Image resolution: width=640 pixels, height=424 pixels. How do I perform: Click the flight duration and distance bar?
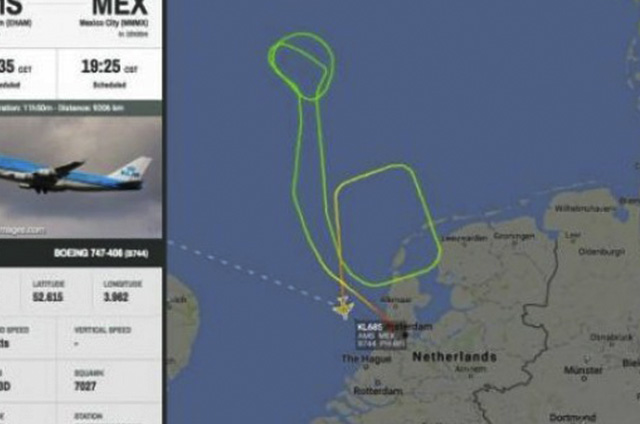(81, 108)
